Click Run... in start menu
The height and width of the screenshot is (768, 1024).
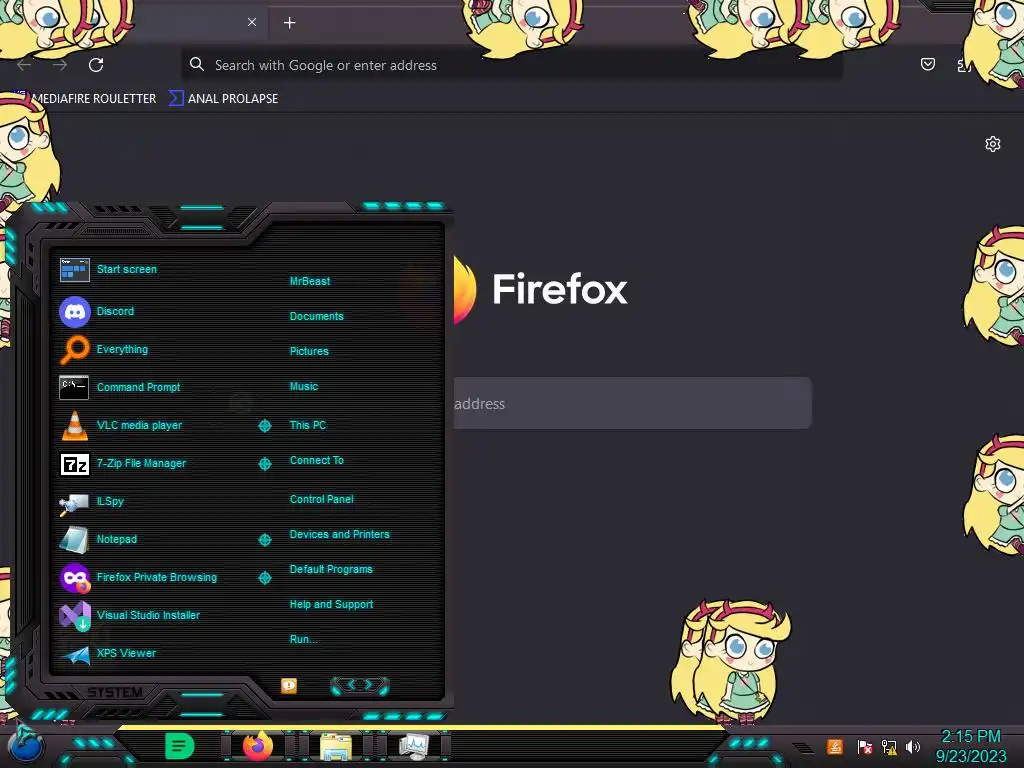(x=303, y=639)
